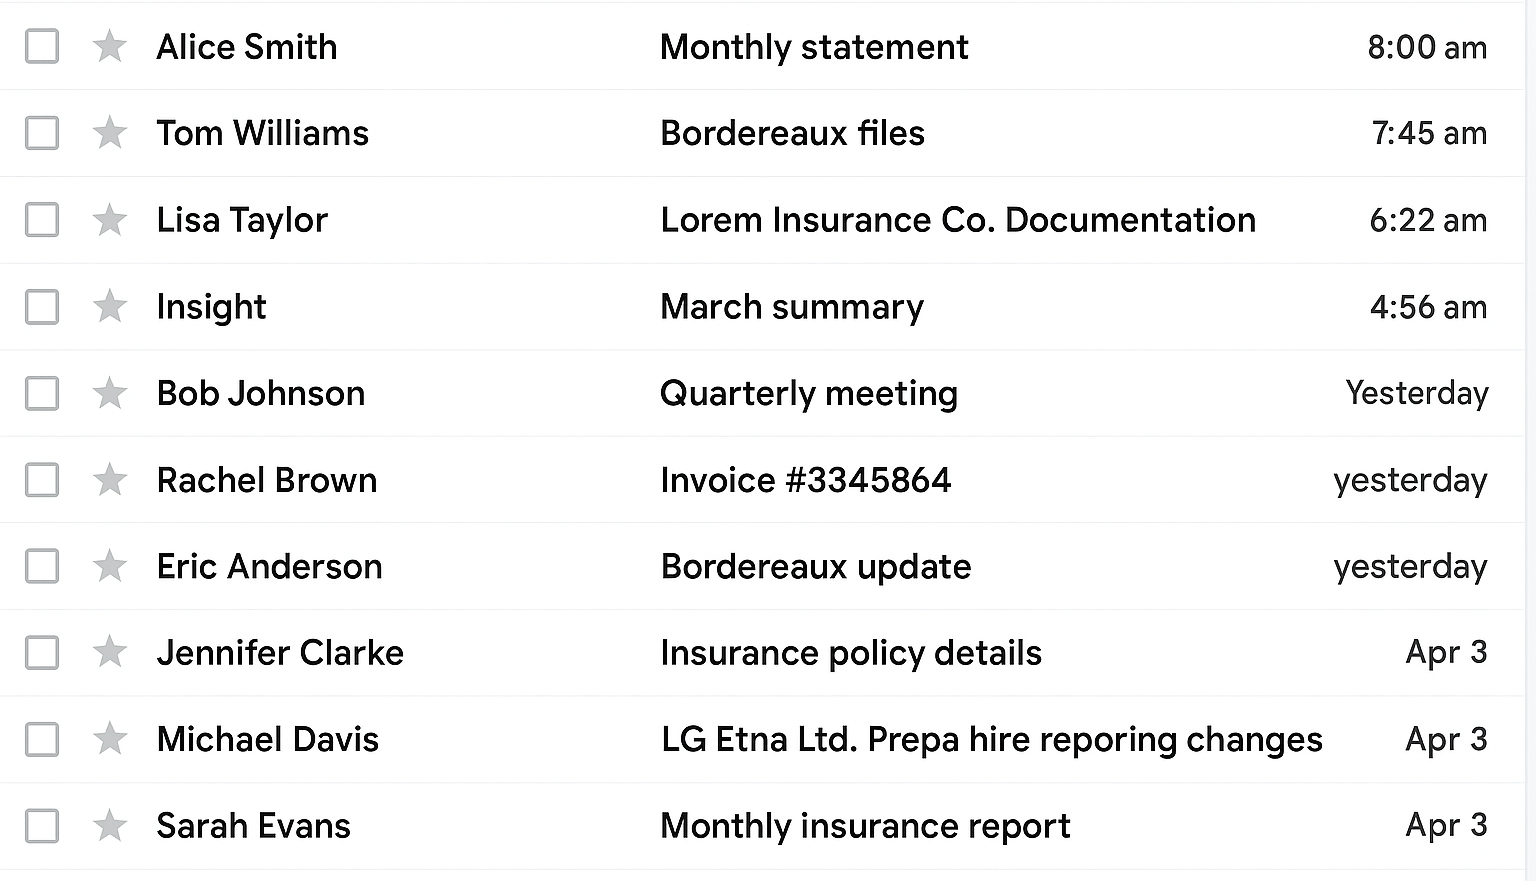Tick the Sarah Evans email checkbox
The height and width of the screenshot is (881, 1536).
click(42, 826)
